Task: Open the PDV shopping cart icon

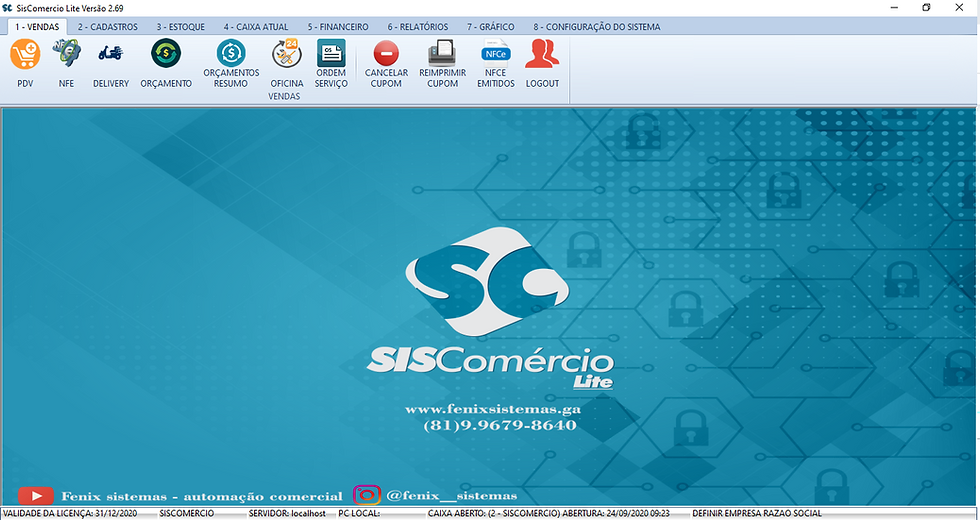Action: [25, 54]
